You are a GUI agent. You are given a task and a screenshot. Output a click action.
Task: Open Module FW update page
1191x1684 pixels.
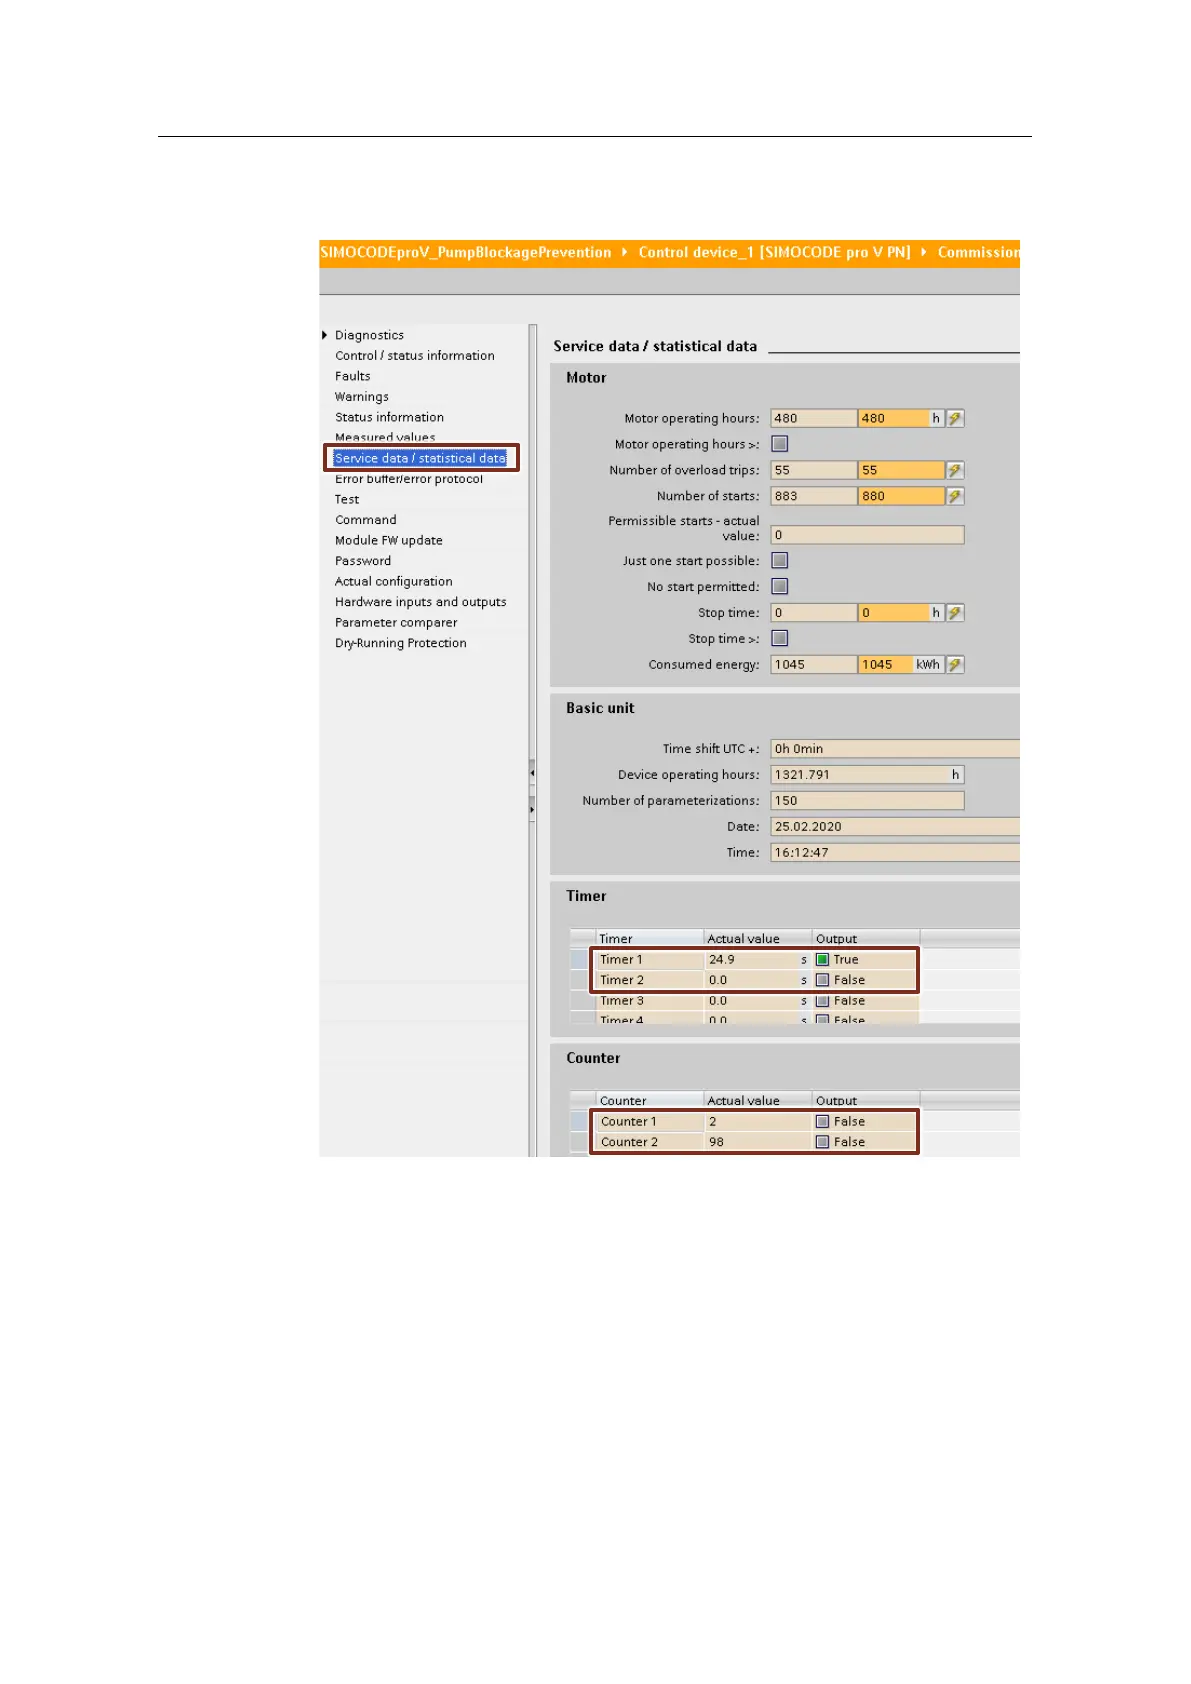tap(389, 540)
